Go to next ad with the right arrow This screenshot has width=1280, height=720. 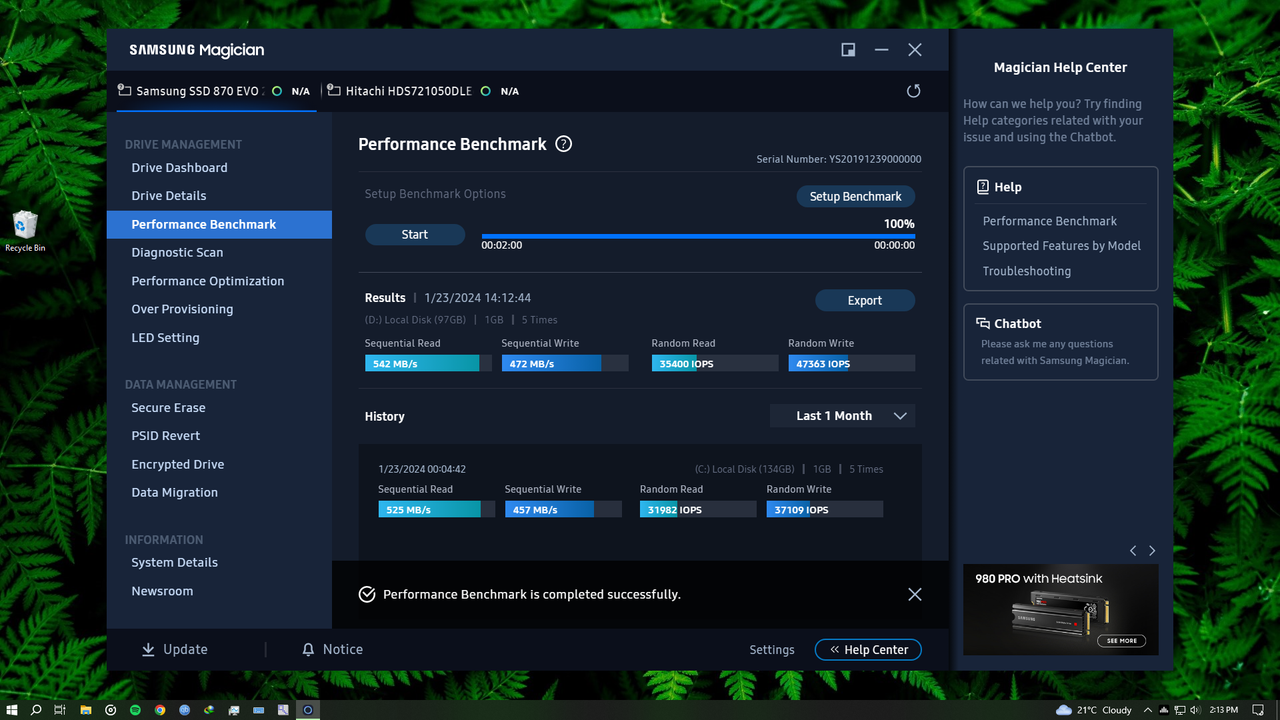click(x=1152, y=551)
